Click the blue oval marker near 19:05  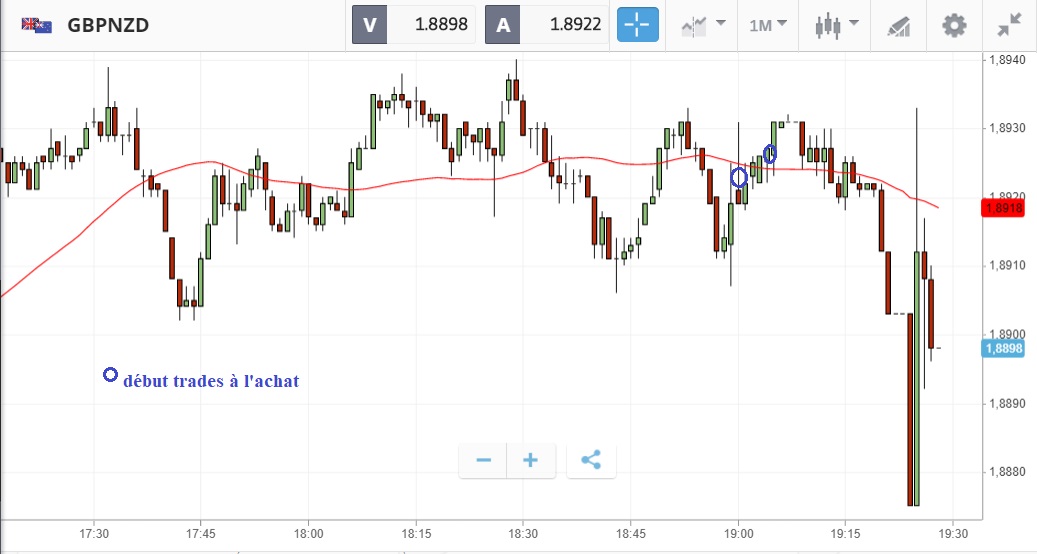click(770, 154)
